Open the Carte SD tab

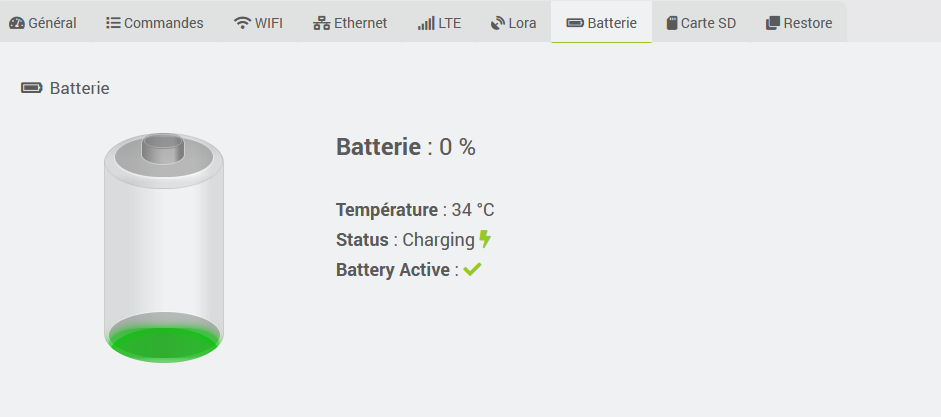[x=708, y=23]
